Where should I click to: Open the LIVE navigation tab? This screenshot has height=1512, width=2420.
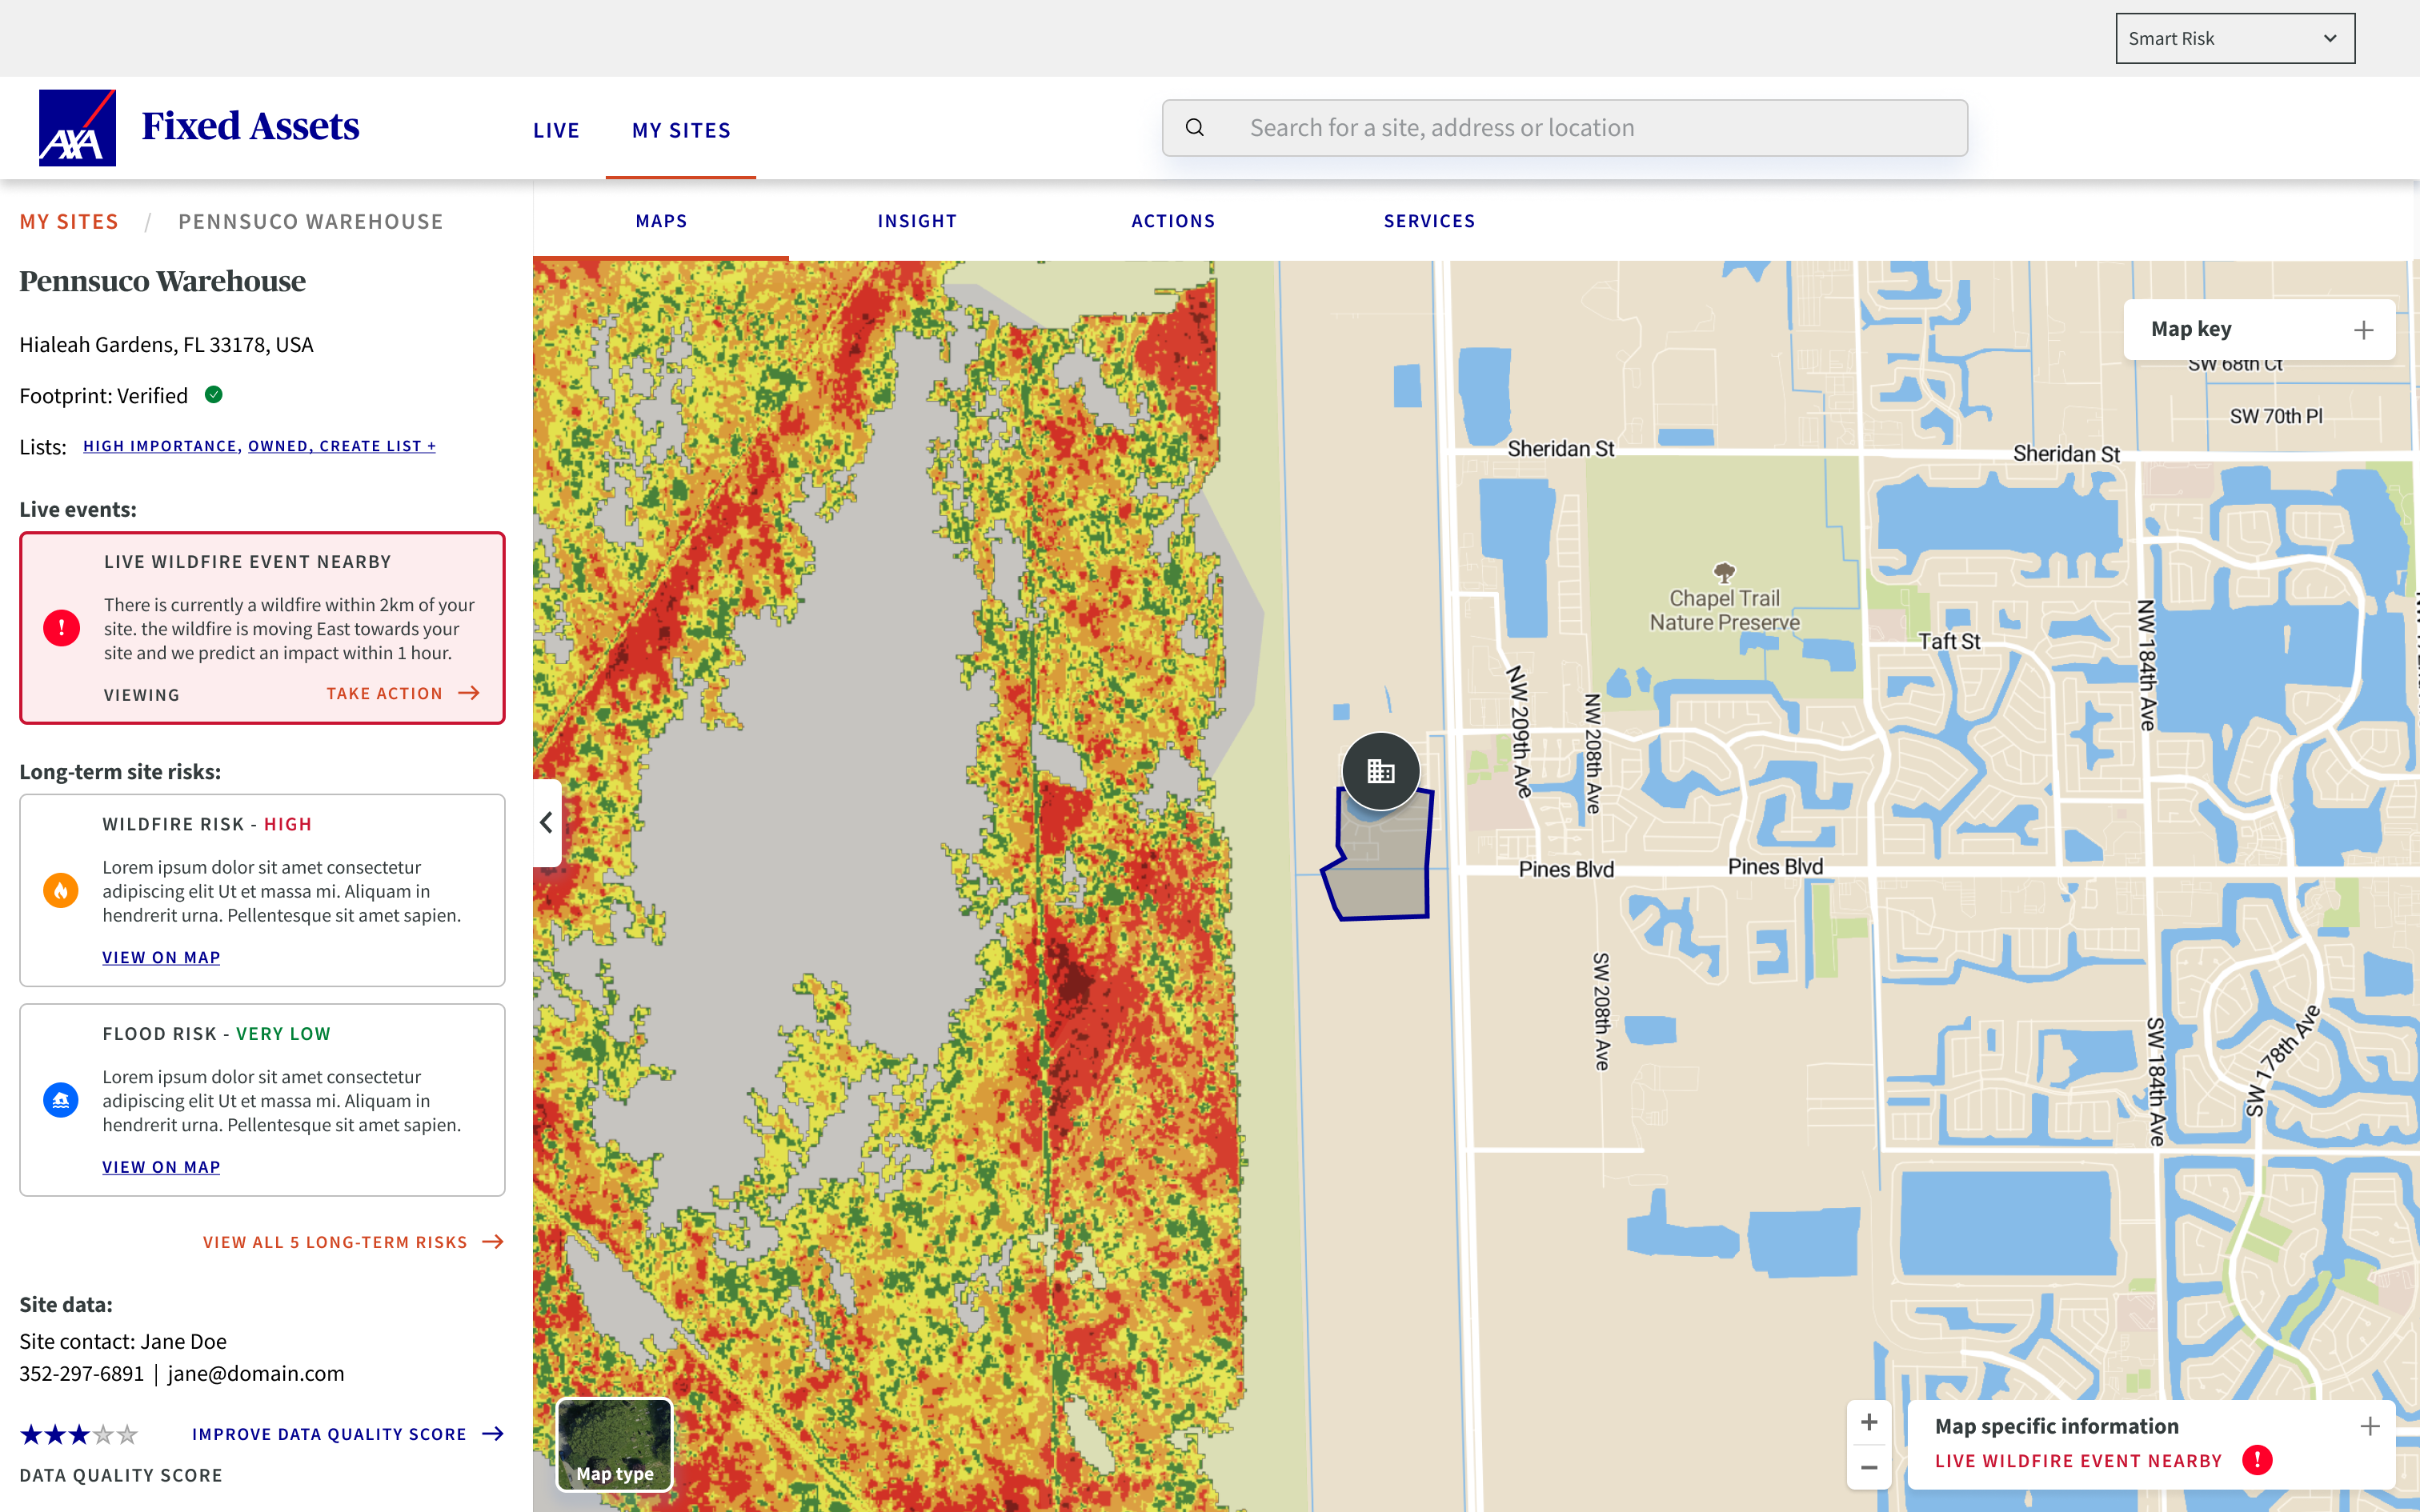click(556, 131)
